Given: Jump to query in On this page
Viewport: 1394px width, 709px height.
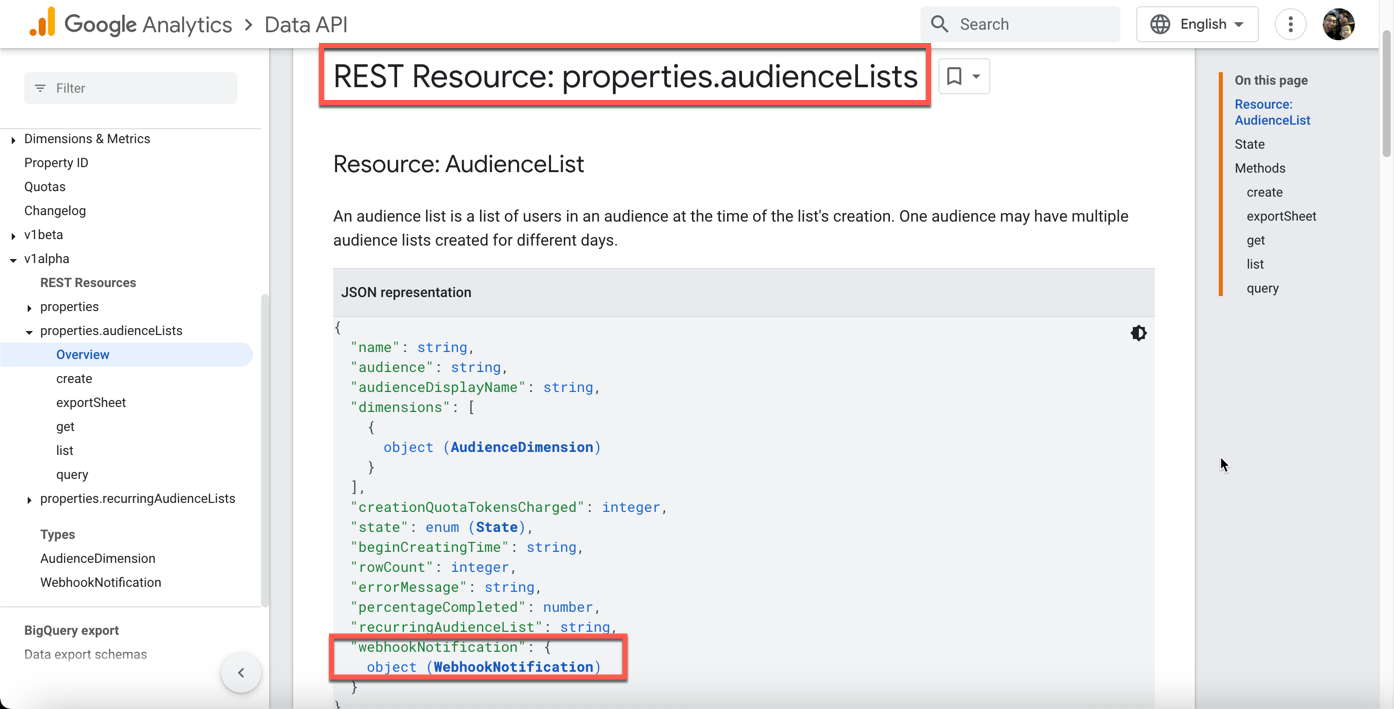Looking at the screenshot, I should point(1262,288).
